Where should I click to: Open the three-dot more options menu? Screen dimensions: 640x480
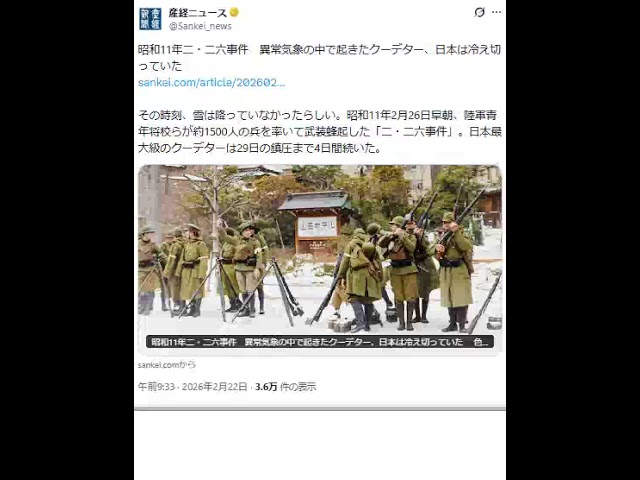pyautogui.click(x=496, y=12)
